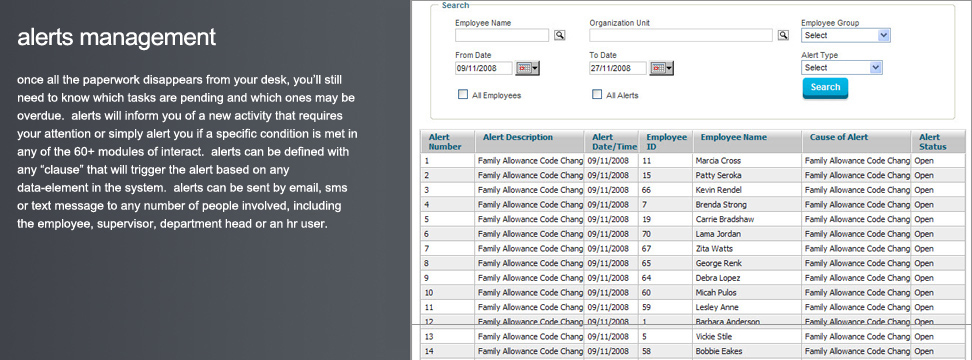Select the Lesley Anne employee name cell
This screenshot has height=360, width=972.
(748, 307)
